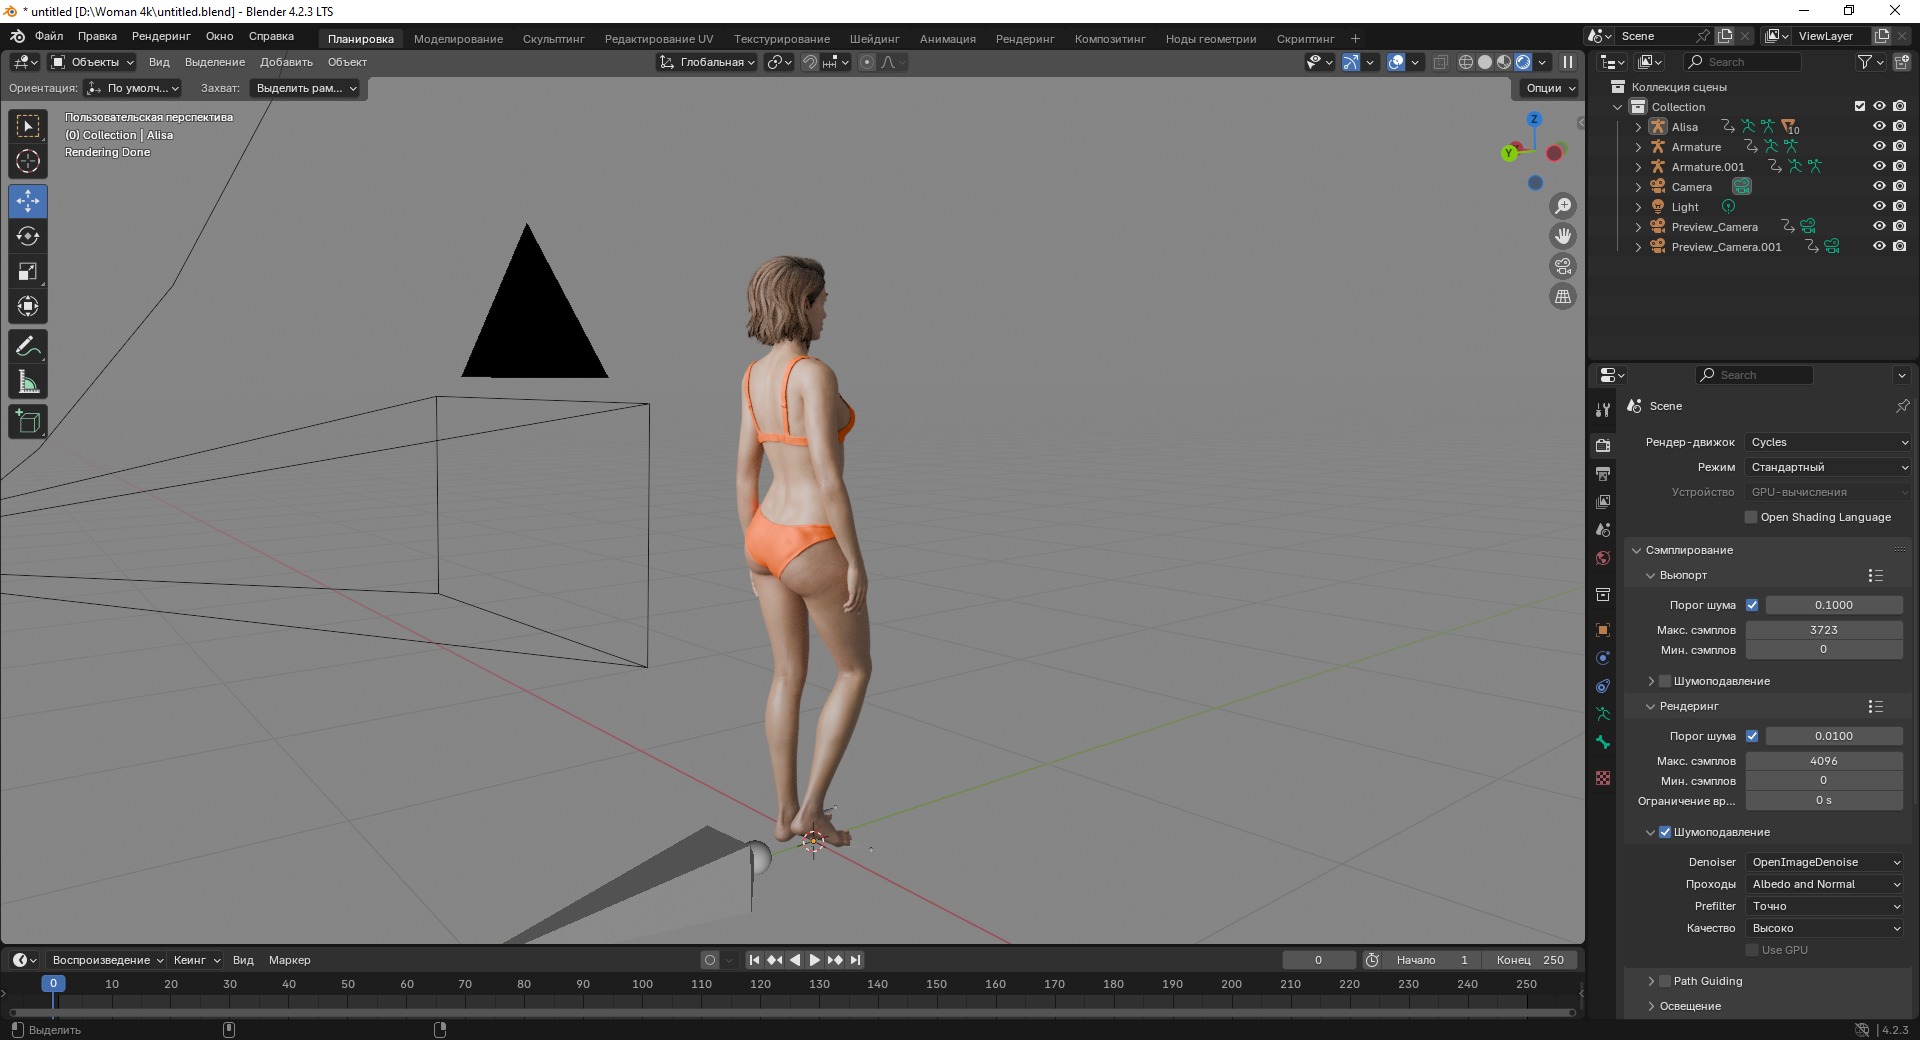
Task: Select the Measure tool
Action: point(28,382)
